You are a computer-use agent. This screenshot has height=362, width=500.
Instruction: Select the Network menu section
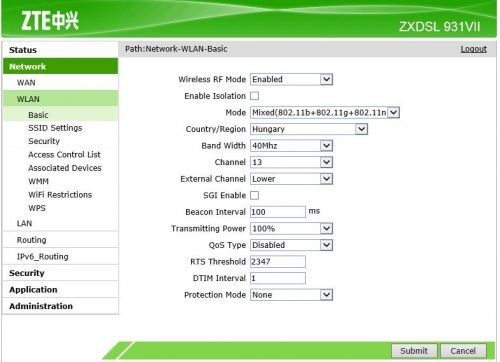[60, 66]
